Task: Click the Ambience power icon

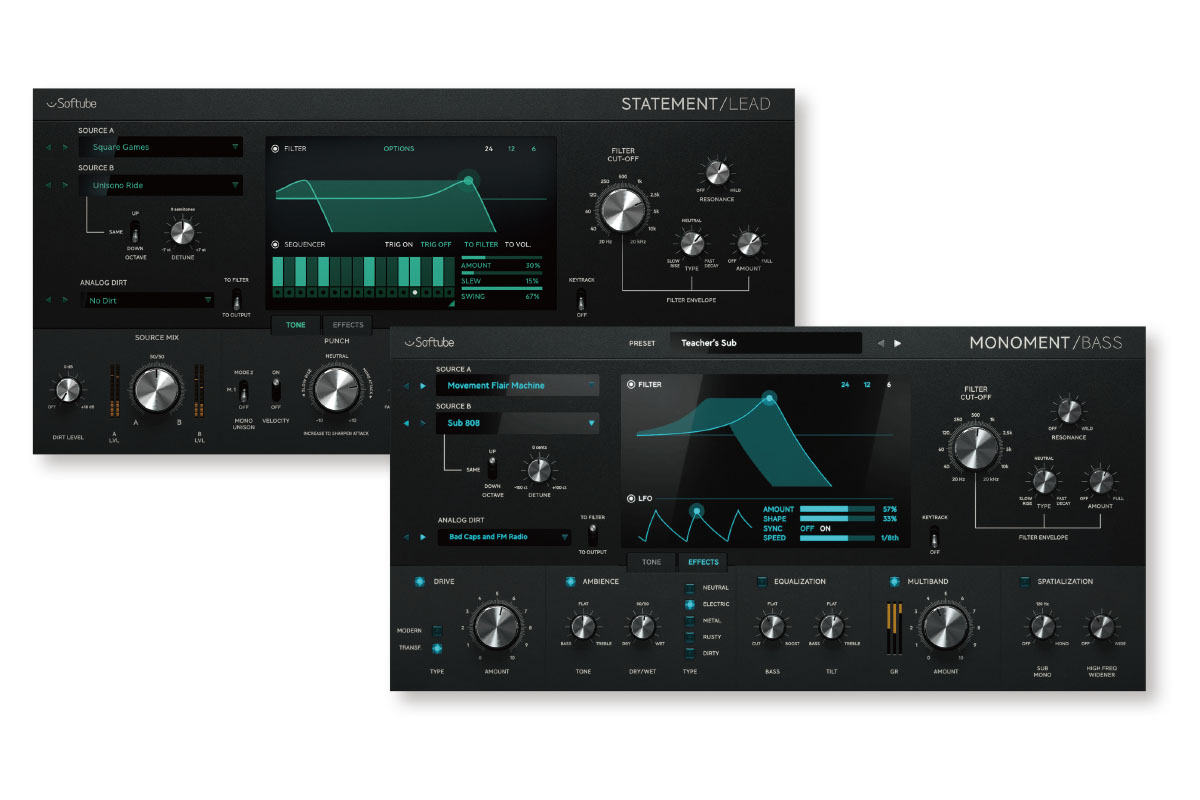Action: pos(570,581)
